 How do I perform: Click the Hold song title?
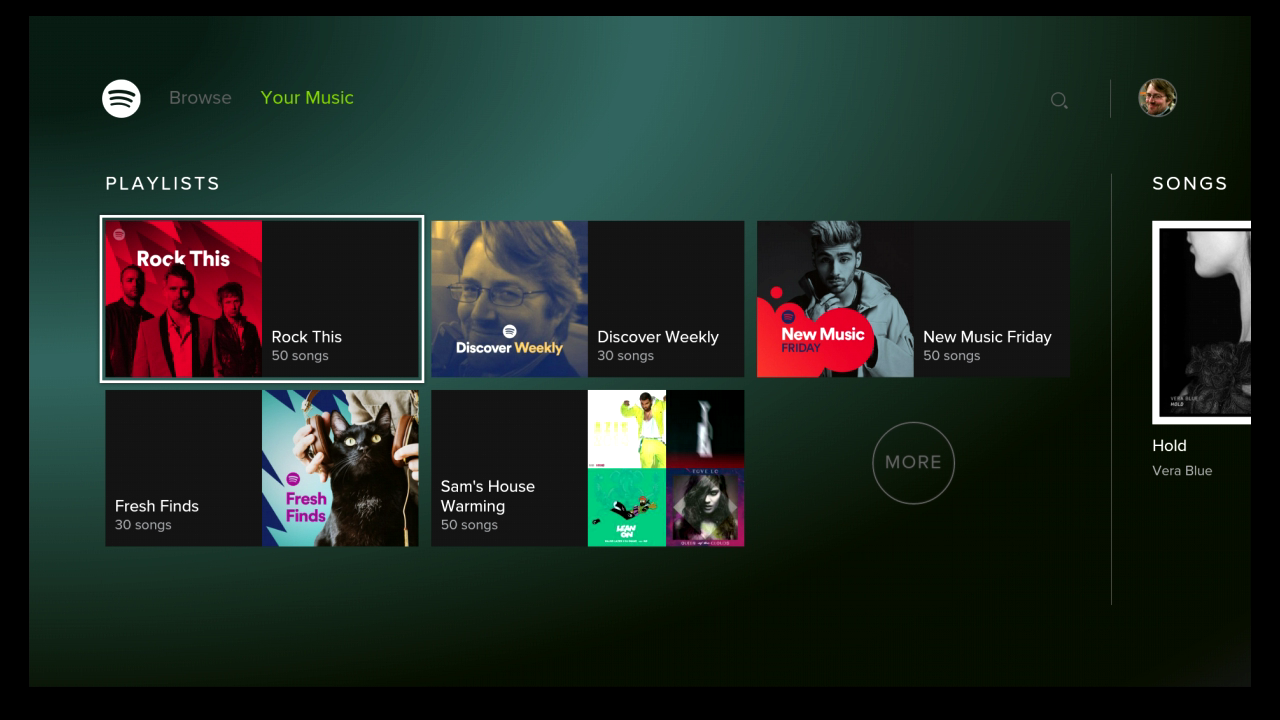coord(1169,446)
